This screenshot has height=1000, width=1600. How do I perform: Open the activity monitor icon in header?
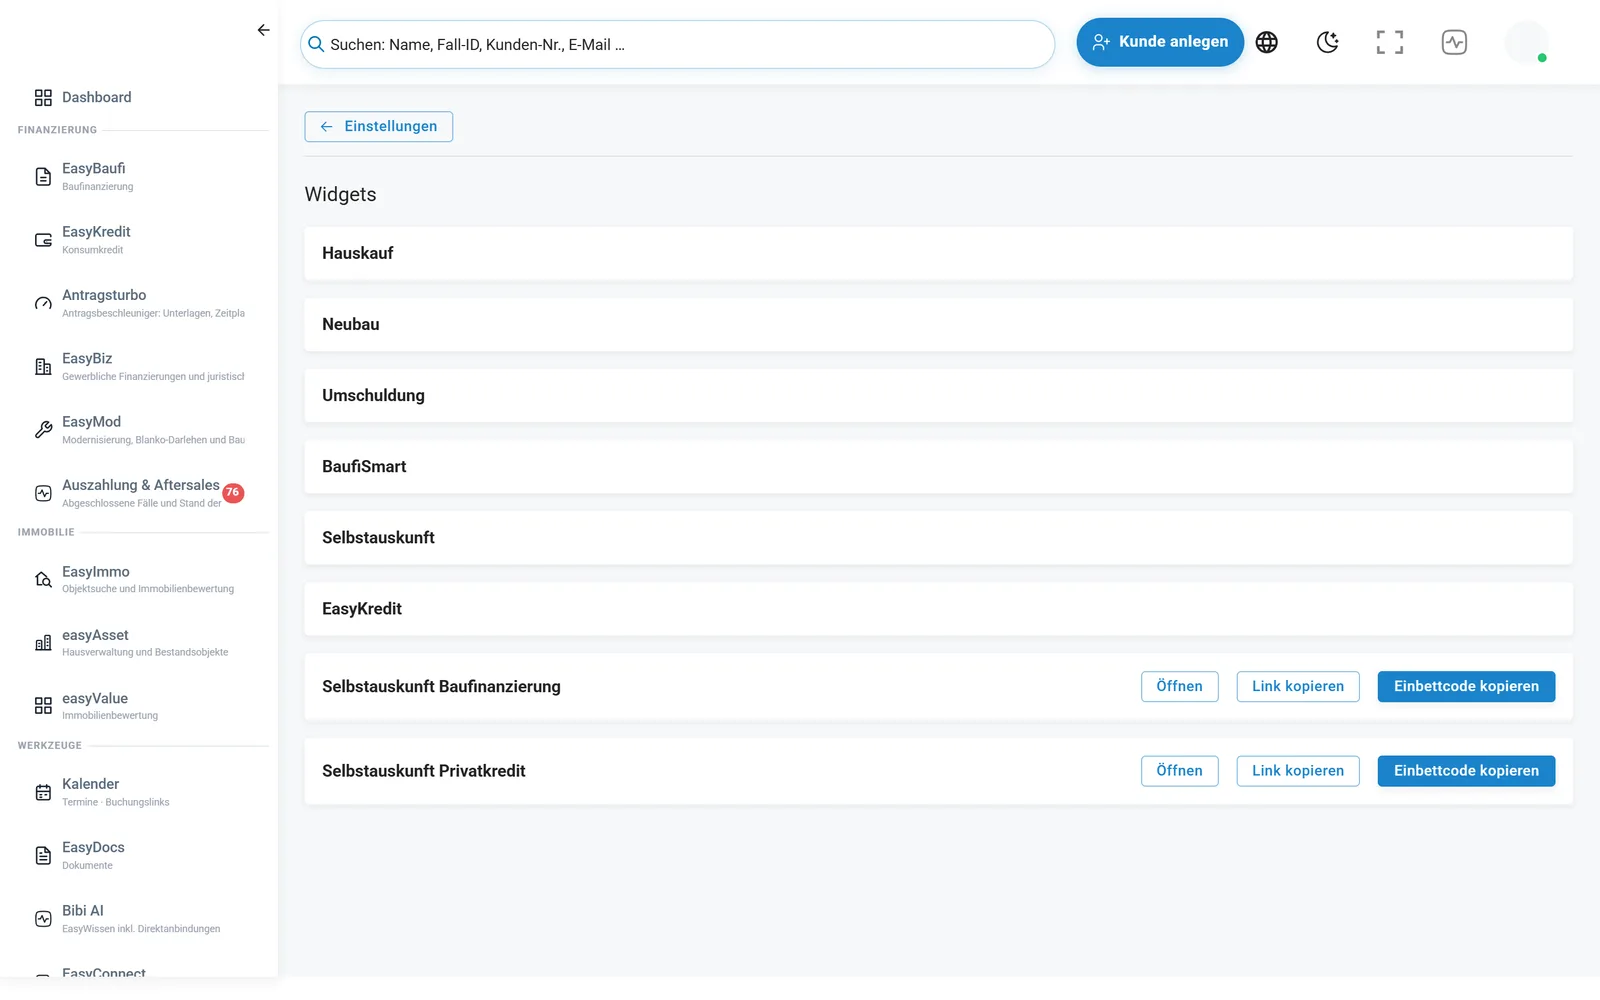(x=1454, y=42)
